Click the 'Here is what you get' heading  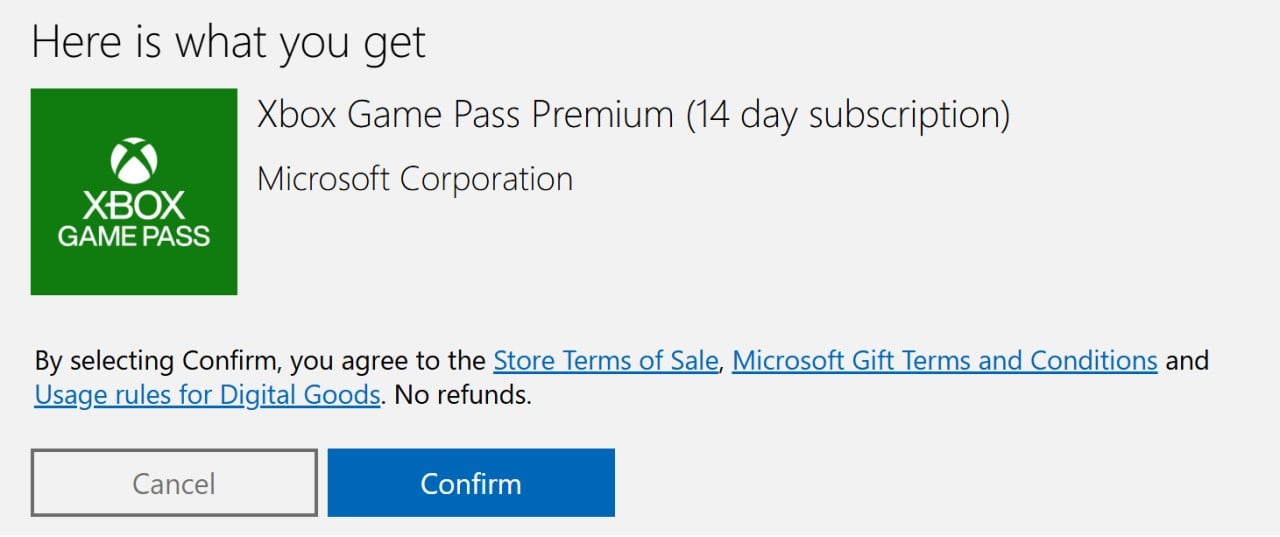[x=229, y=43]
